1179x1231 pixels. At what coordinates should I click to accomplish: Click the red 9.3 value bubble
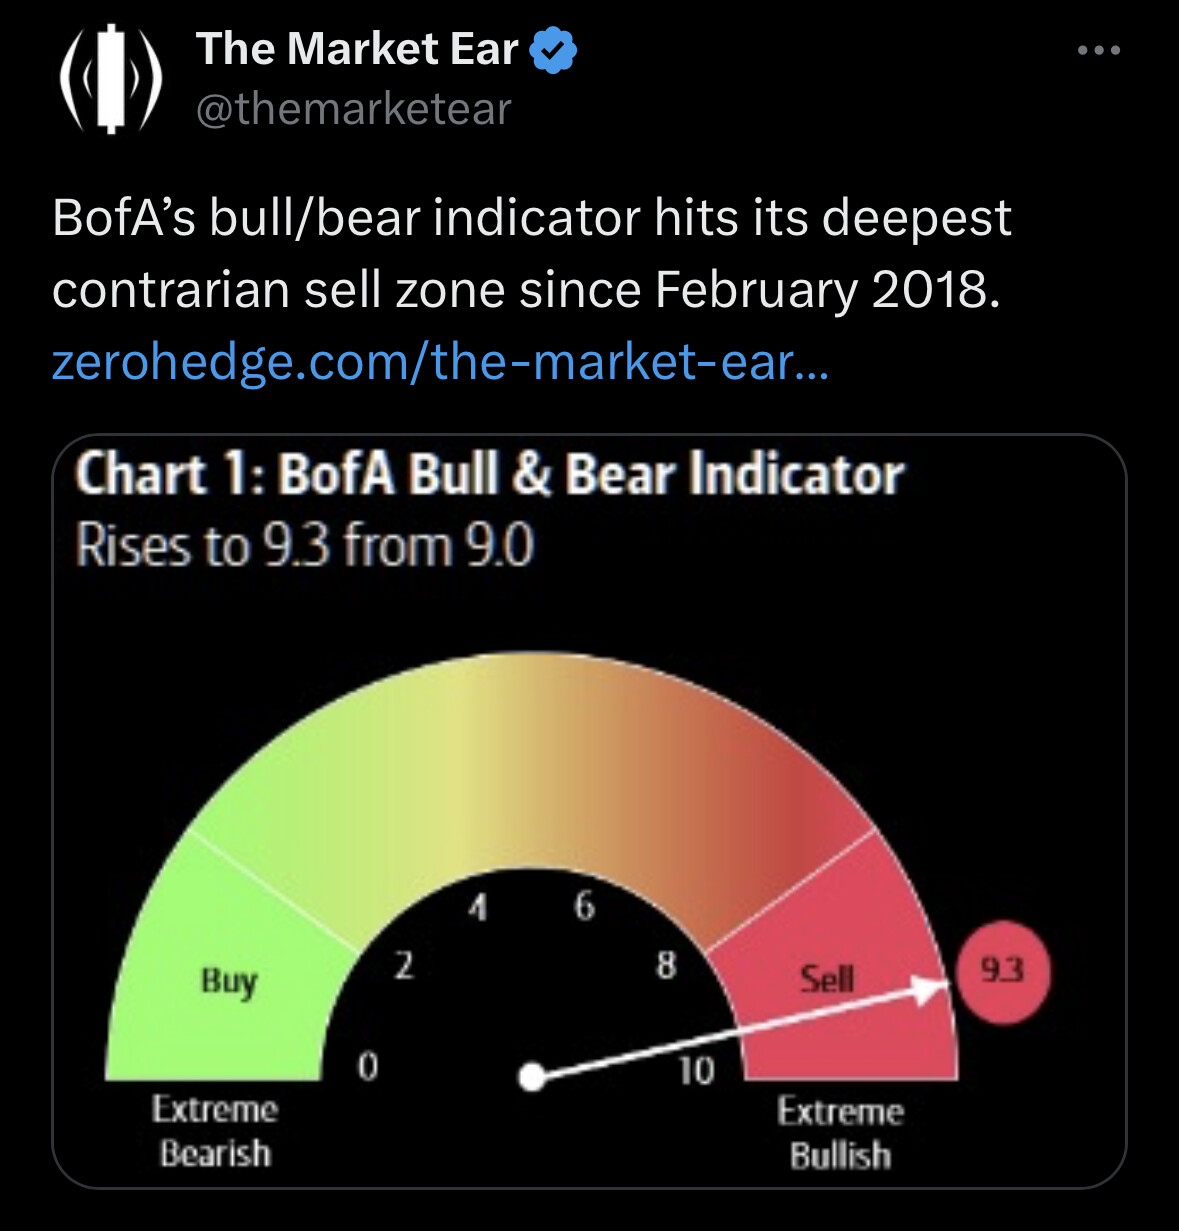(1003, 971)
